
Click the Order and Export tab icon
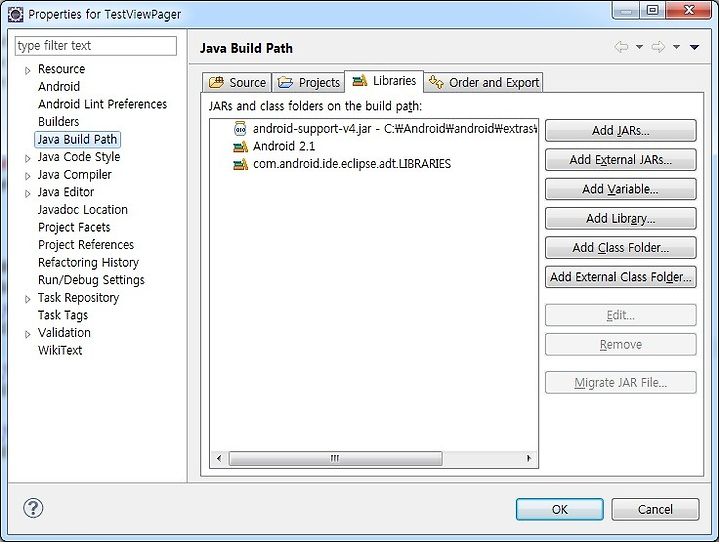436,82
